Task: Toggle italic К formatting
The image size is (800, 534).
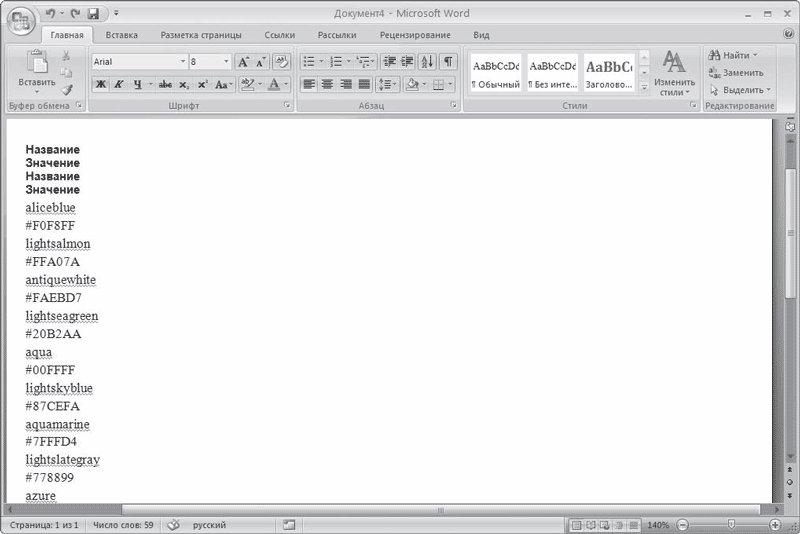Action: (118, 85)
